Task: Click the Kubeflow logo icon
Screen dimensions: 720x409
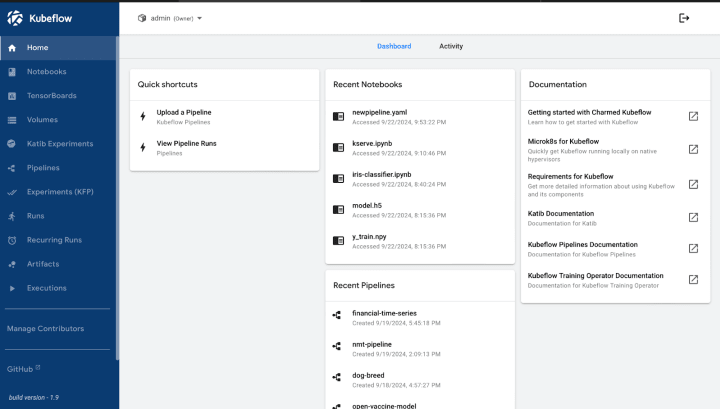Action: (x=15, y=18)
